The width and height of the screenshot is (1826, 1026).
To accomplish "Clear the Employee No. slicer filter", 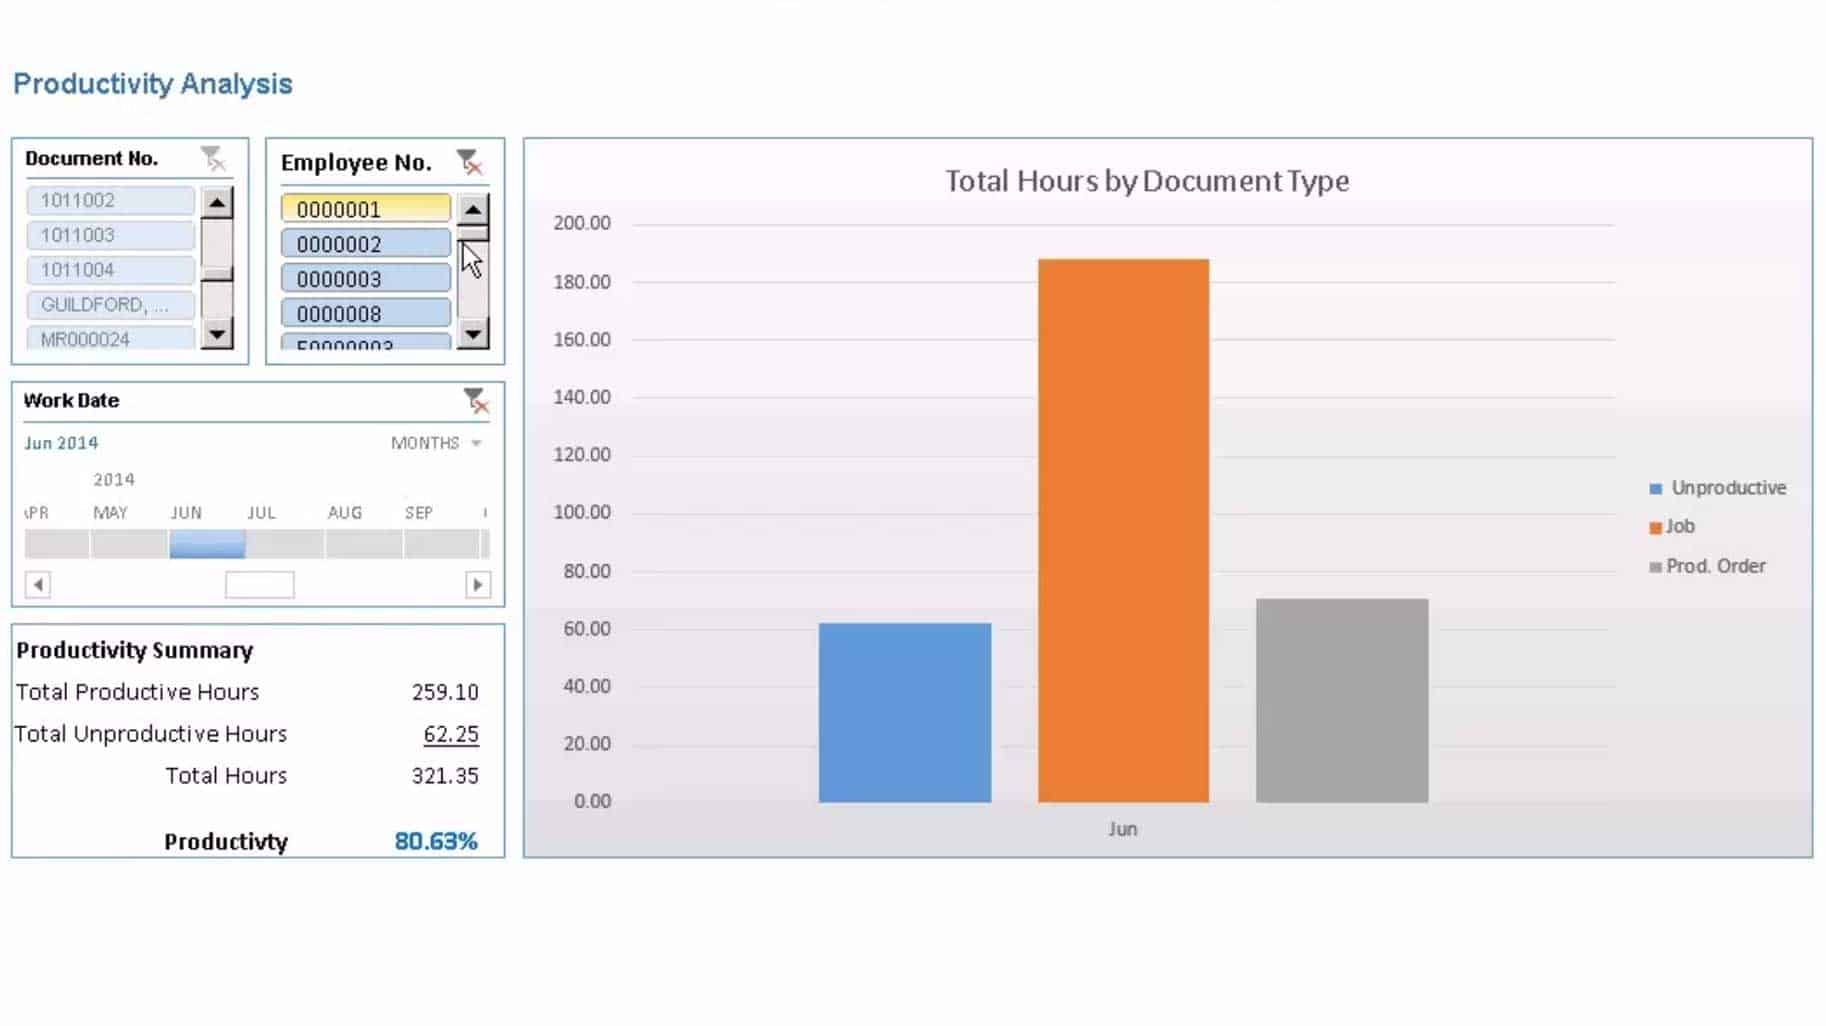I will point(469,162).
